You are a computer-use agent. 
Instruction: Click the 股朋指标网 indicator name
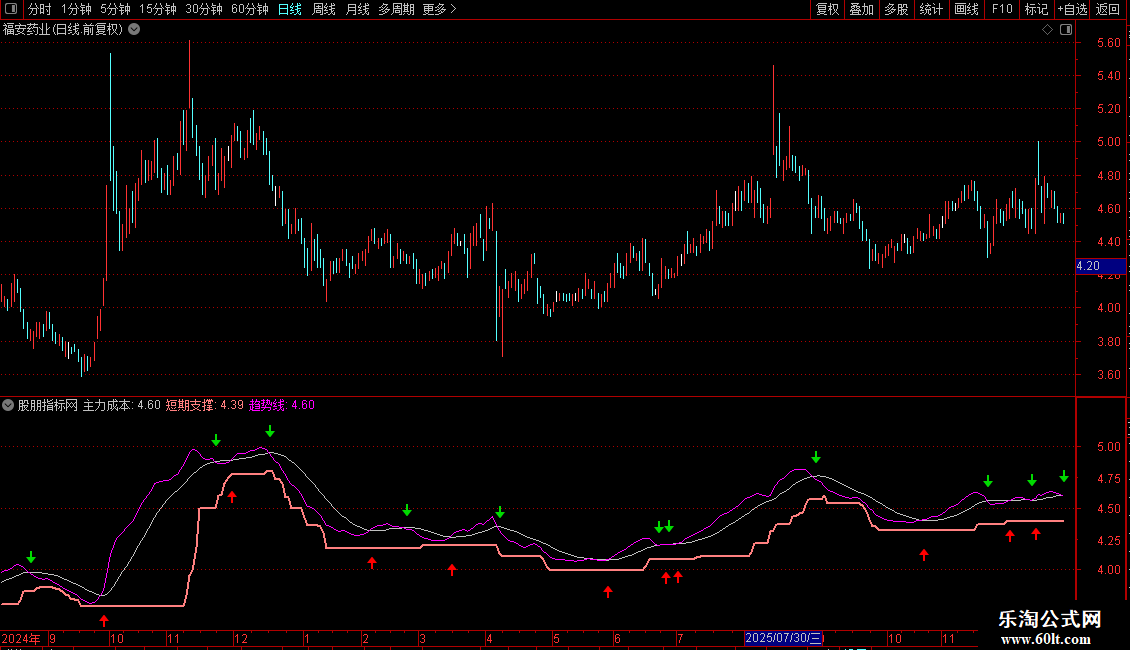(x=48, y=405)
